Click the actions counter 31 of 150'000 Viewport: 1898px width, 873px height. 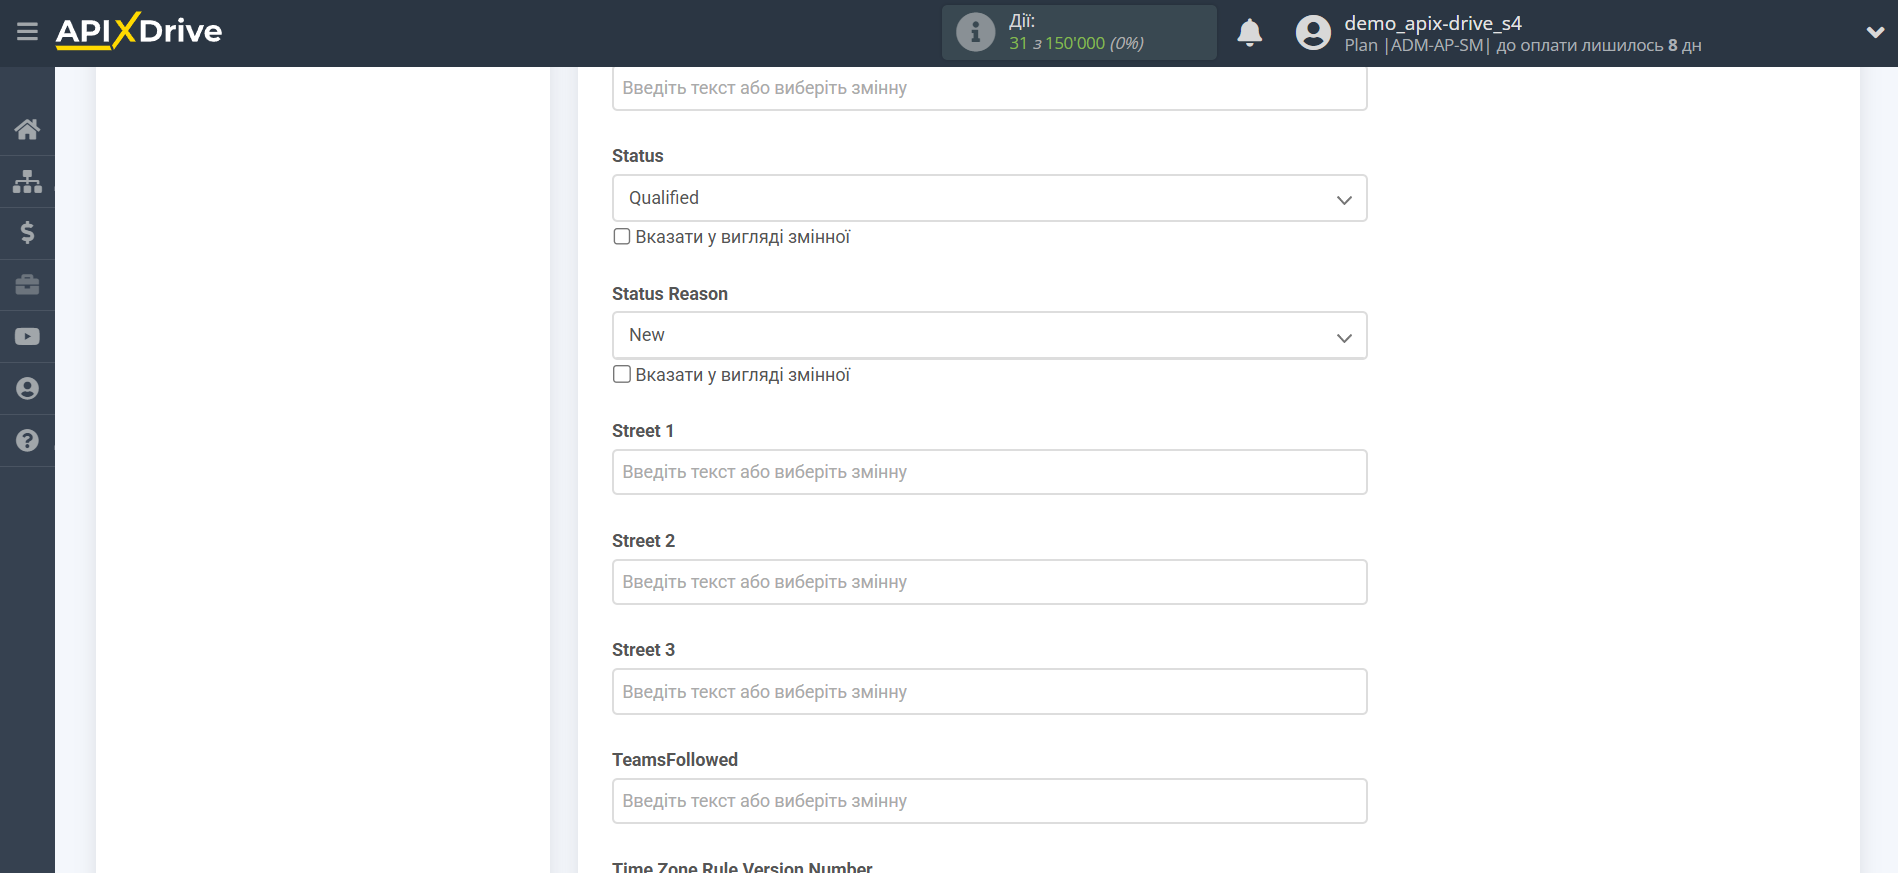pos(1076,44)
